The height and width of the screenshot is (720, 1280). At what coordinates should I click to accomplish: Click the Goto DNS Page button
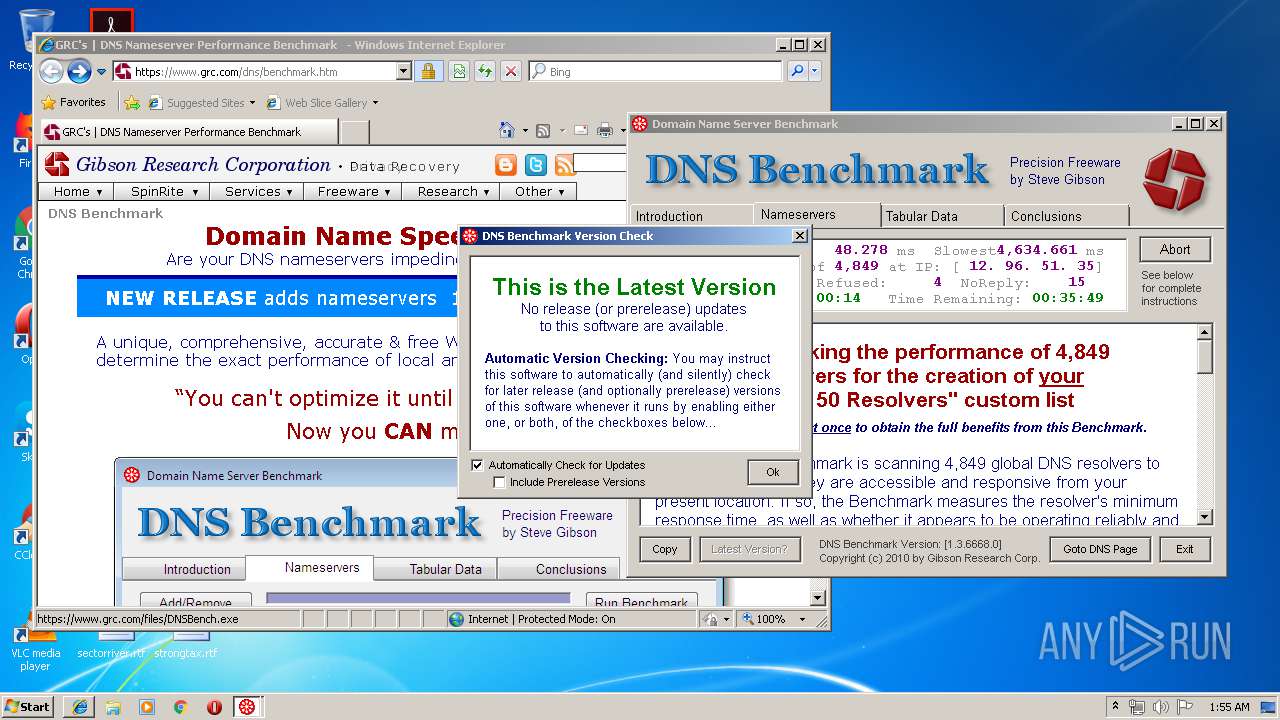pos(1100,549)
